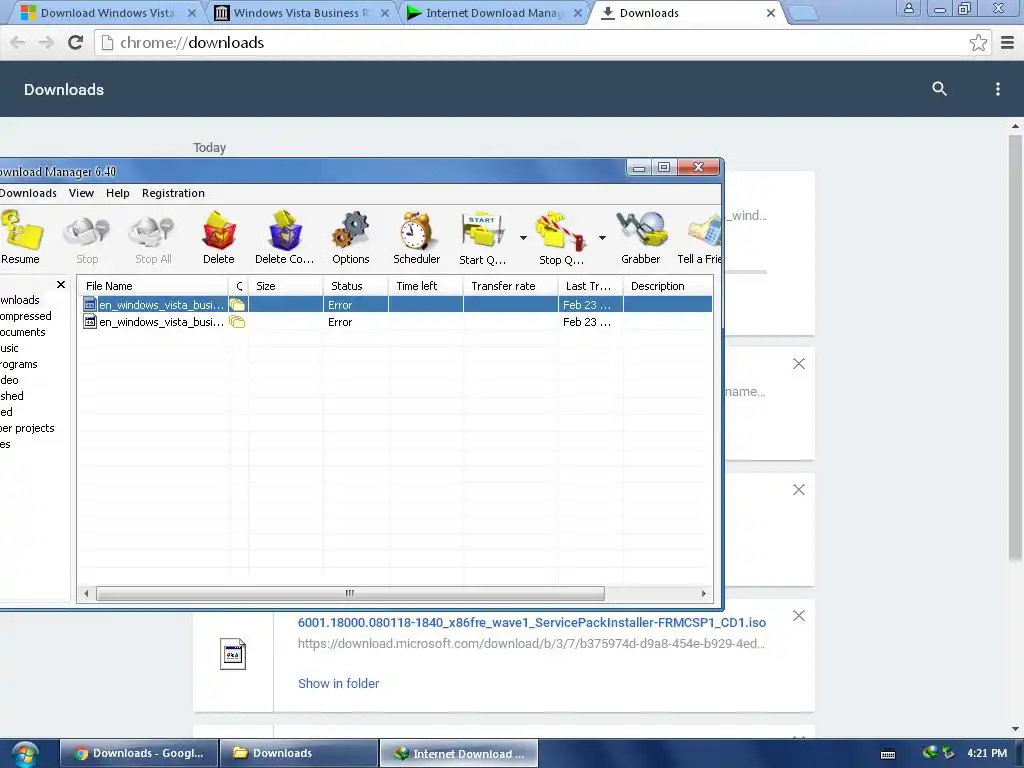Image resolution: width=1024 pixels, height=768 pixels.
Task: Sort by Last Try column header
Action: click(590, 286)
